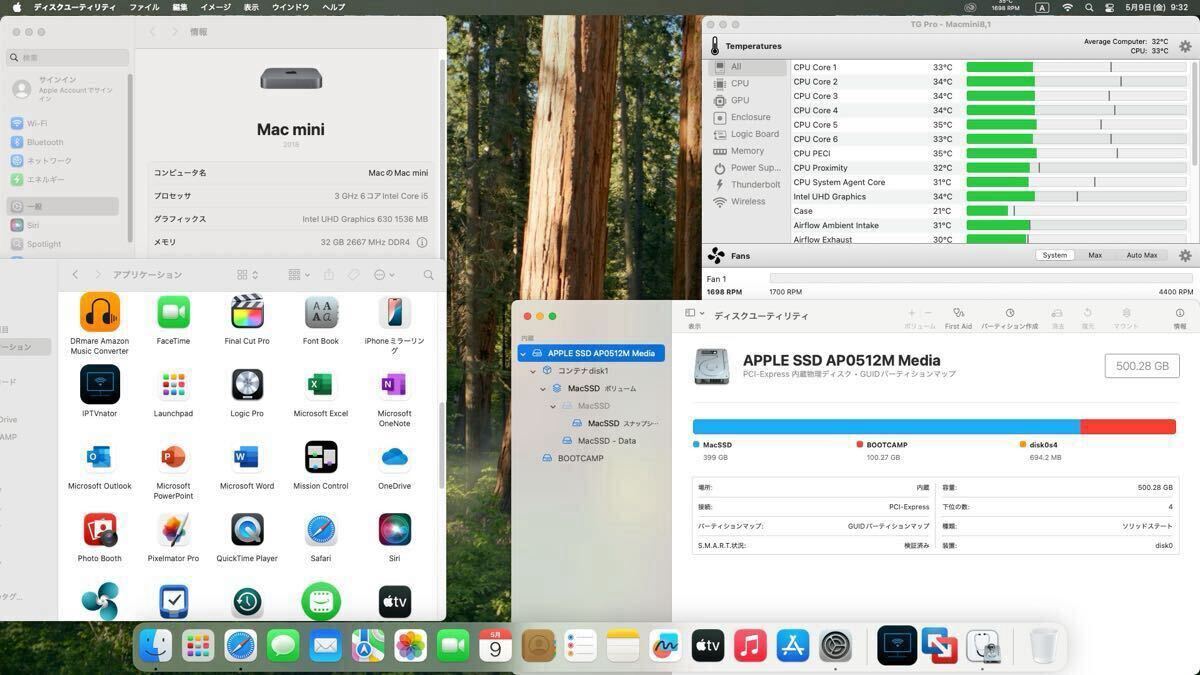This screenshot has height=675, width=1200.
Task: Open Safari in the Applications window
Action: pos(321,530)
